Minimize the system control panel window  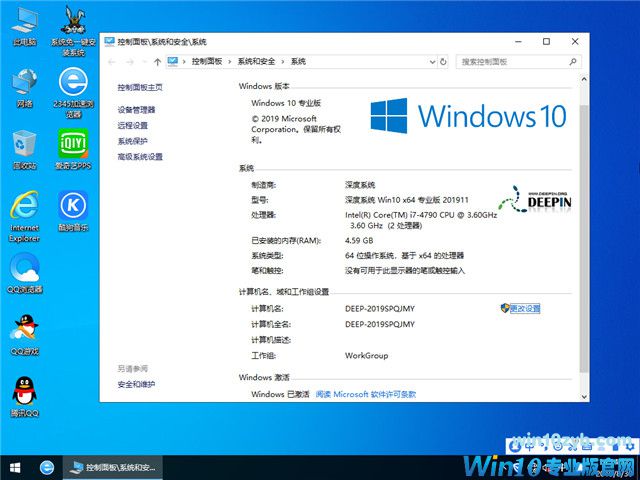coord(518,42)
